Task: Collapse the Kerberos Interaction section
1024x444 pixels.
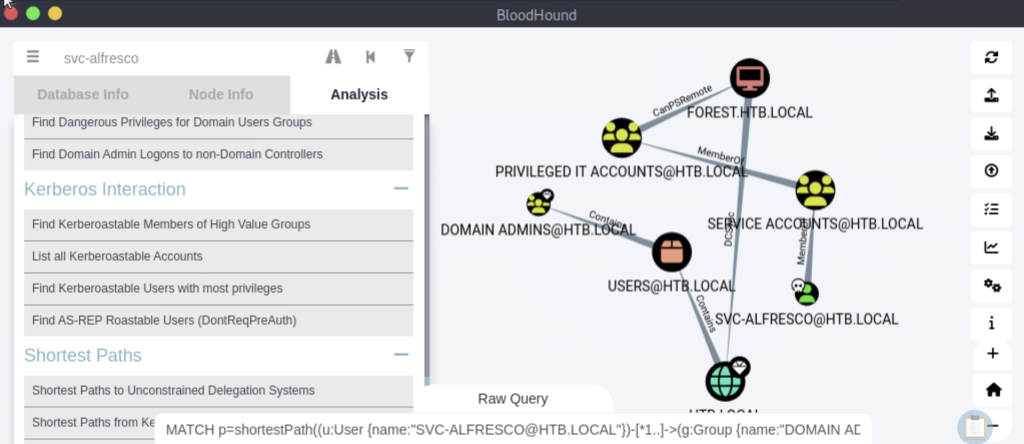Action: click(x=401, y=189)
